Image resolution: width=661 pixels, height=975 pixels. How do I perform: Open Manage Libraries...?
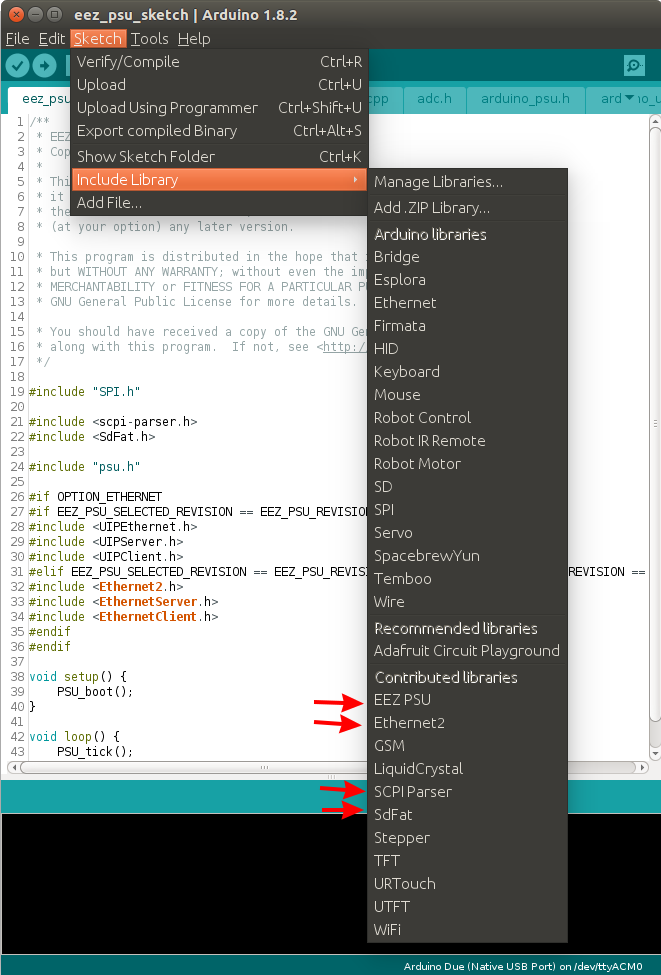click(x=468, y=182)
